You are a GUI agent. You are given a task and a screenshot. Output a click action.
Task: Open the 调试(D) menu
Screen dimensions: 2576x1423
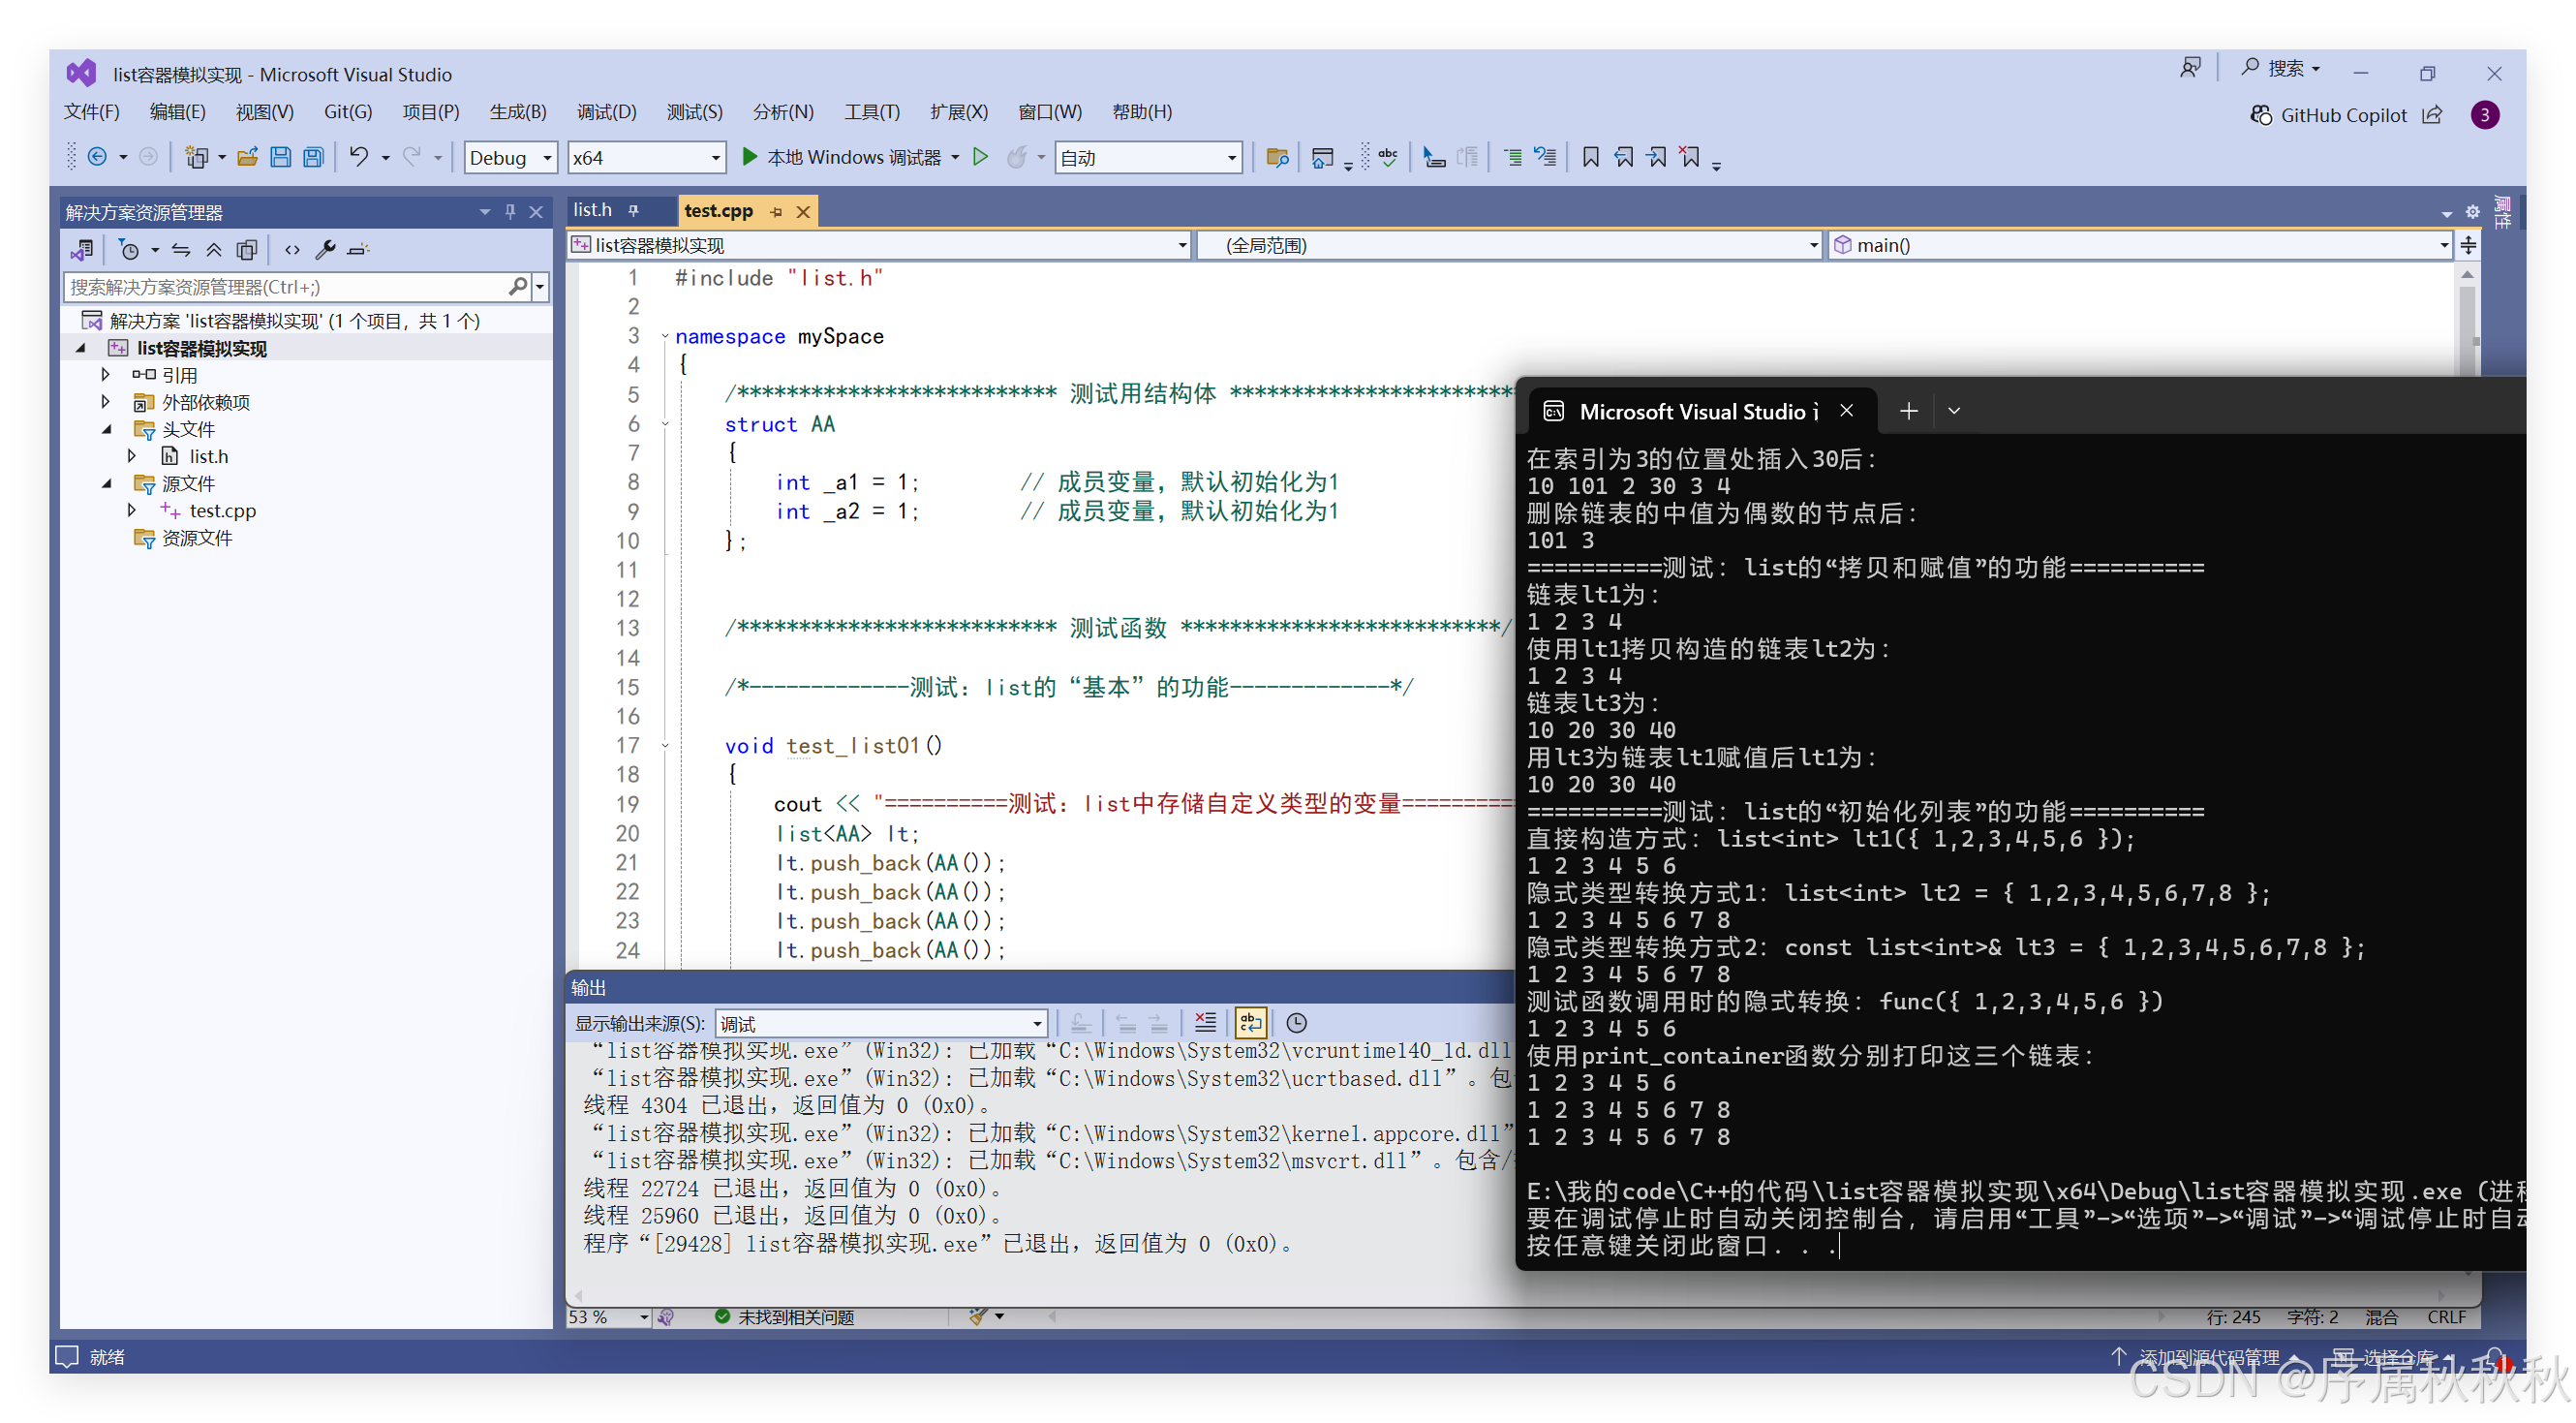606,112
